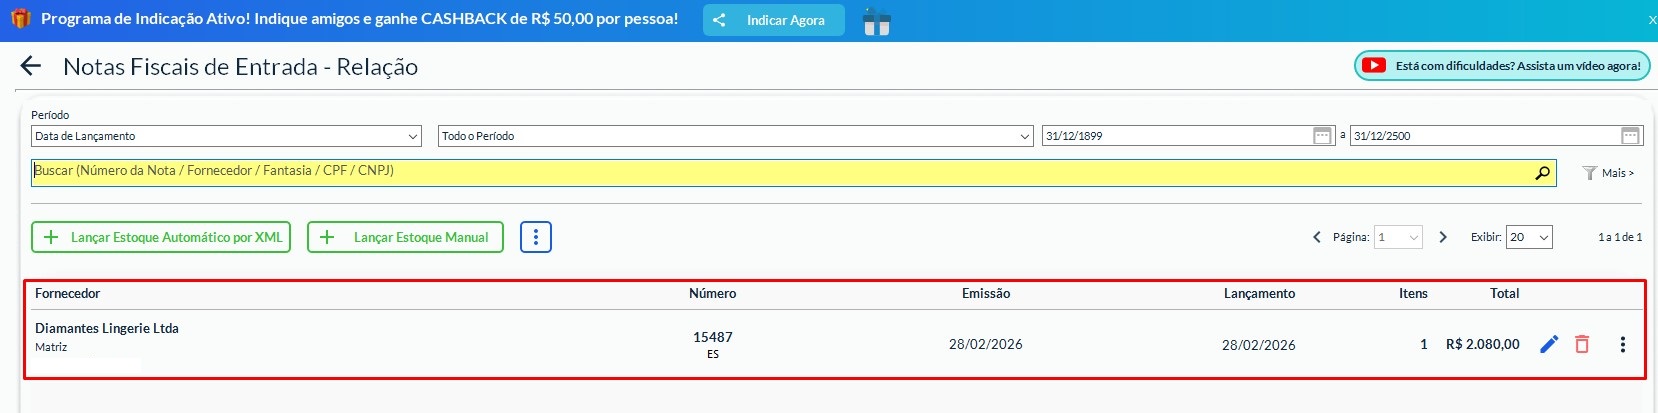This screenshot has height=413, width=1658.
Task: Go to the next page arrow
Action: (1443, 237)
